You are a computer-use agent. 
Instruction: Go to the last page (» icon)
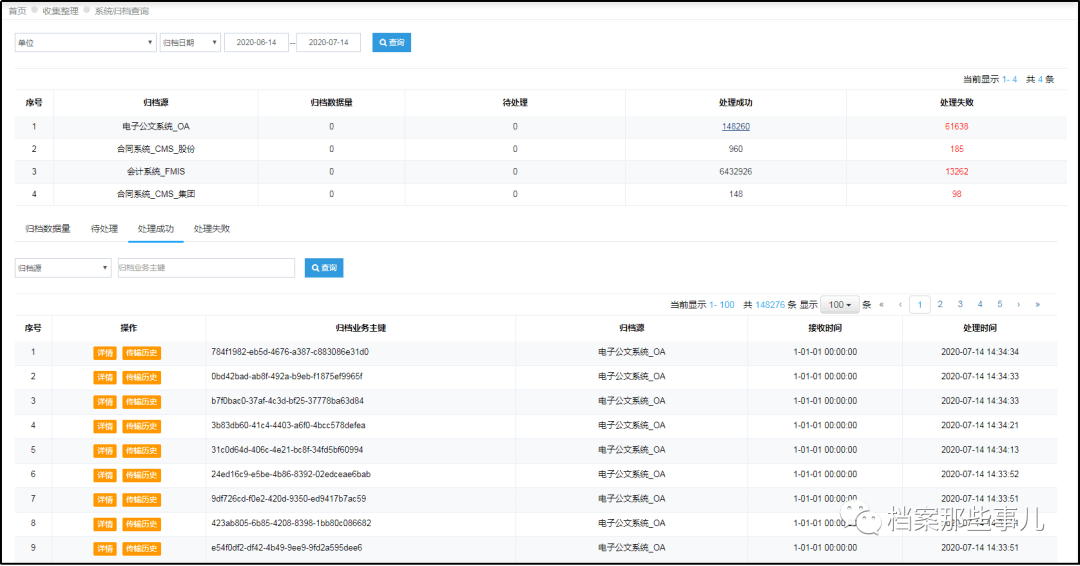(x=1037, y=304)
